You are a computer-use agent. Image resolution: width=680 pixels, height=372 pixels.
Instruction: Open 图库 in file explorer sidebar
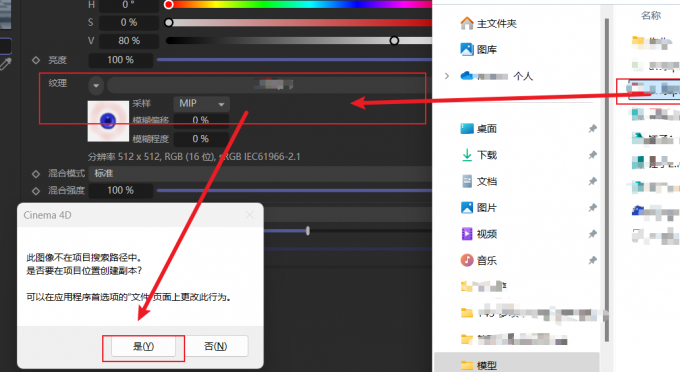[478, 49]
